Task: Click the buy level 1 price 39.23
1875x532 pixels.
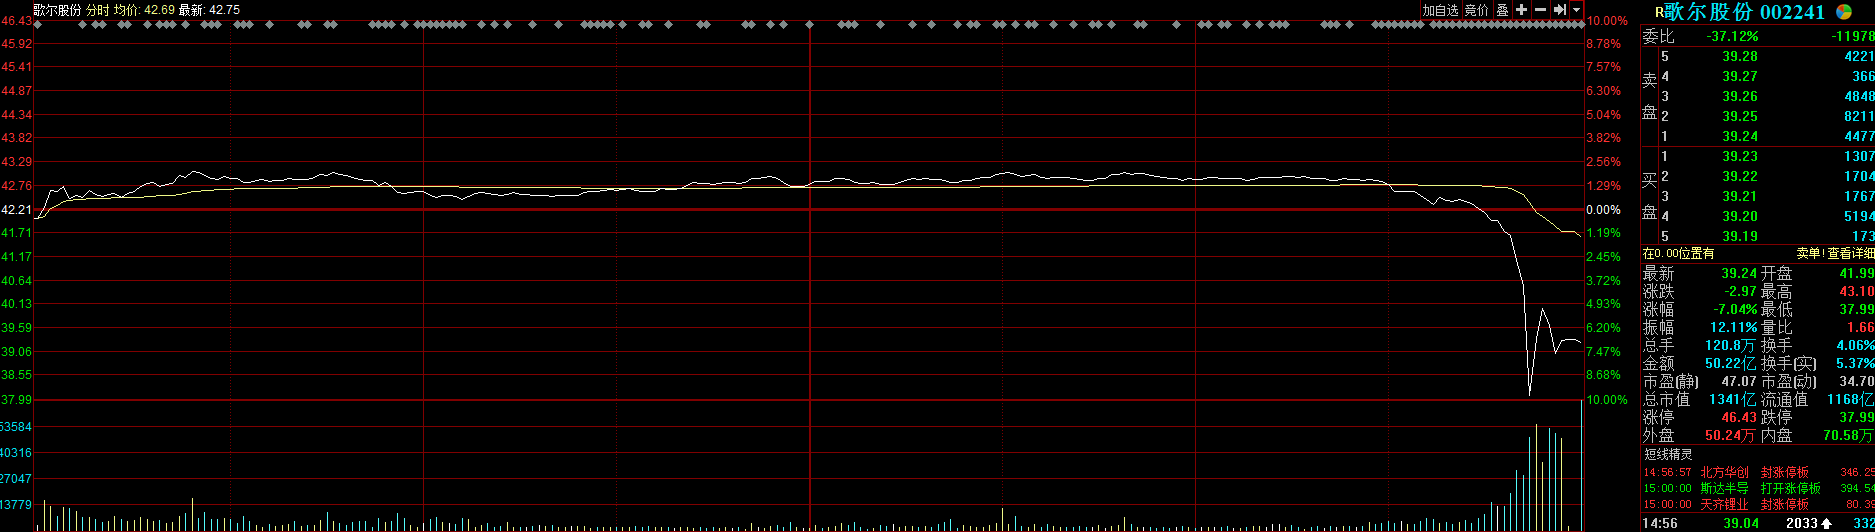Action: tap(1740, 156)
